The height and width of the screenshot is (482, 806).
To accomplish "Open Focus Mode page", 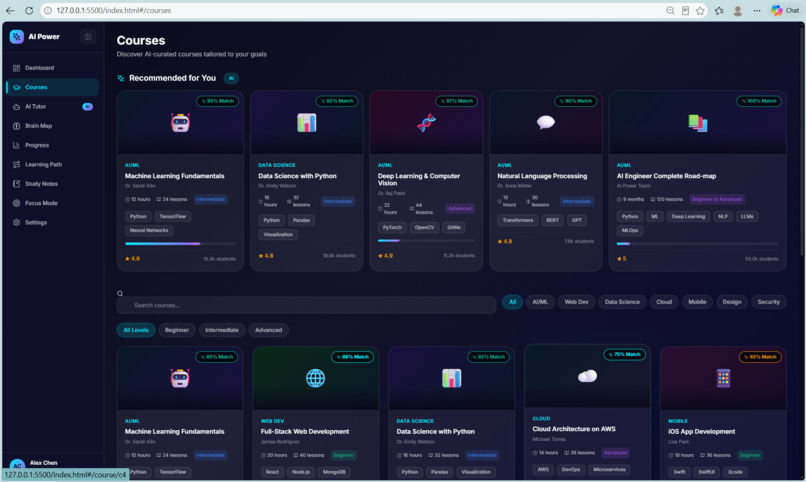I will click(52, 203).
